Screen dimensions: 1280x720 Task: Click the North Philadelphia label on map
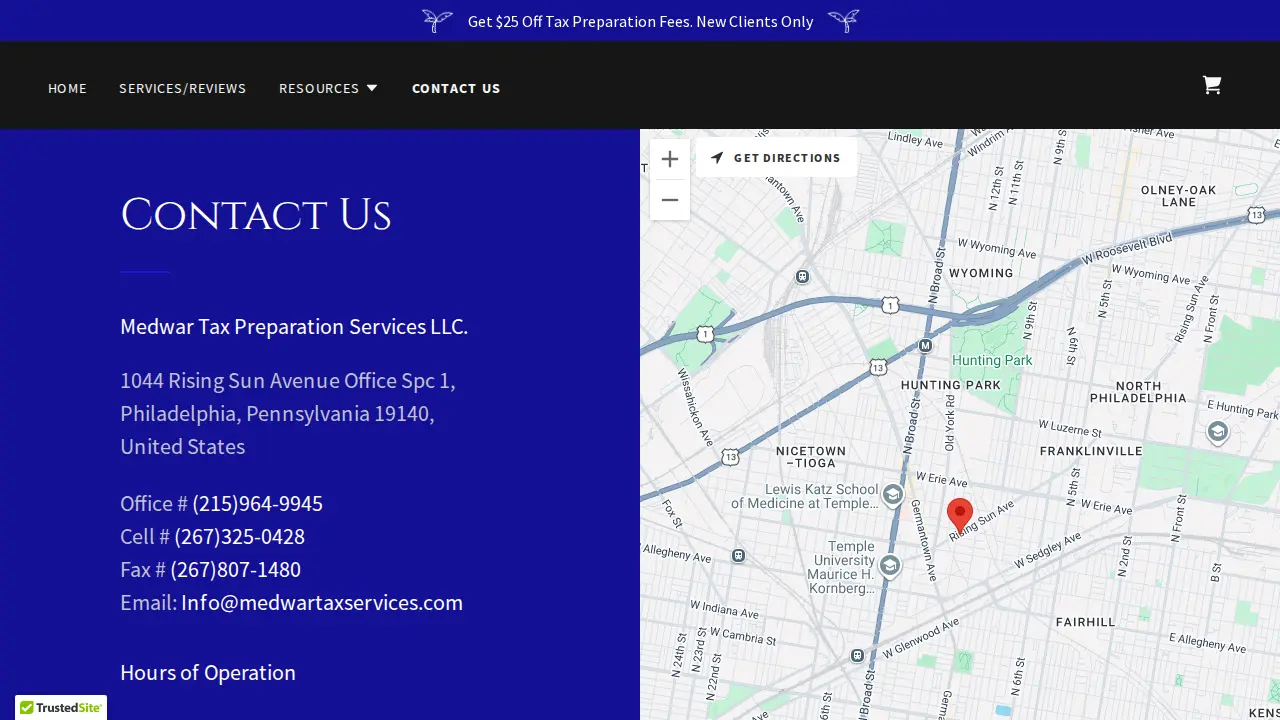[1138, 391]
